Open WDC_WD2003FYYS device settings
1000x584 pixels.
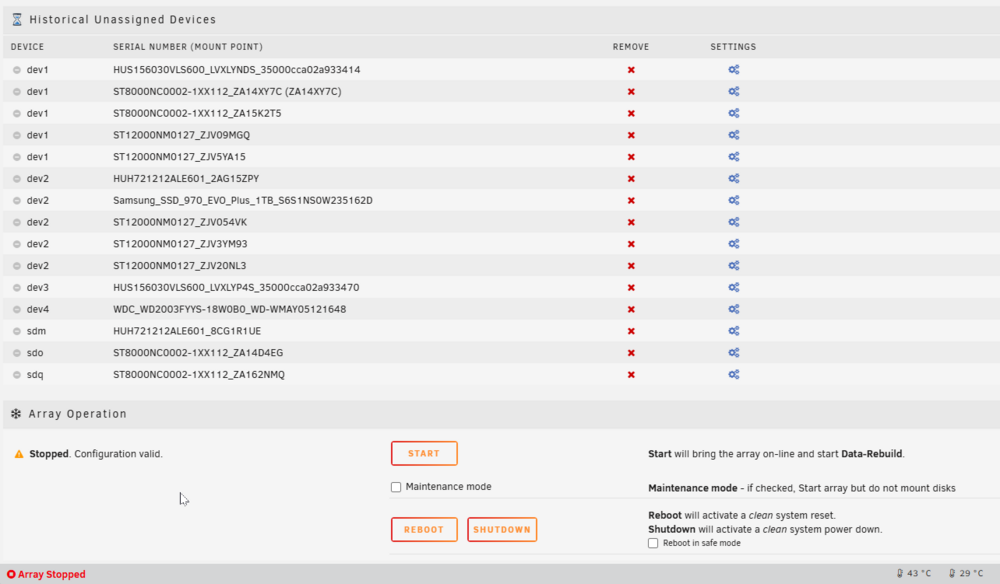pyautogui.click(x=733, y=309)
